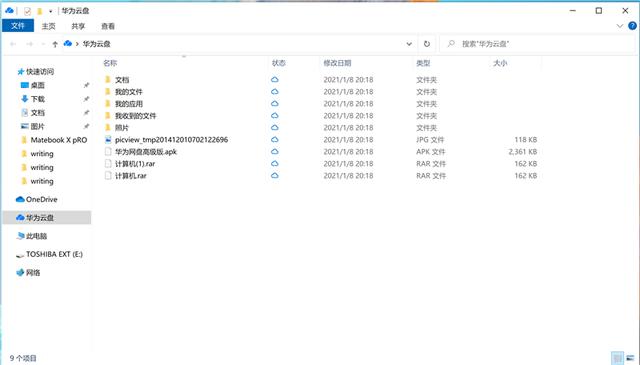Select the 计算机.rar file
This screenshot has height=365, width=640.
pyautogui.click(x=131, y=176)
